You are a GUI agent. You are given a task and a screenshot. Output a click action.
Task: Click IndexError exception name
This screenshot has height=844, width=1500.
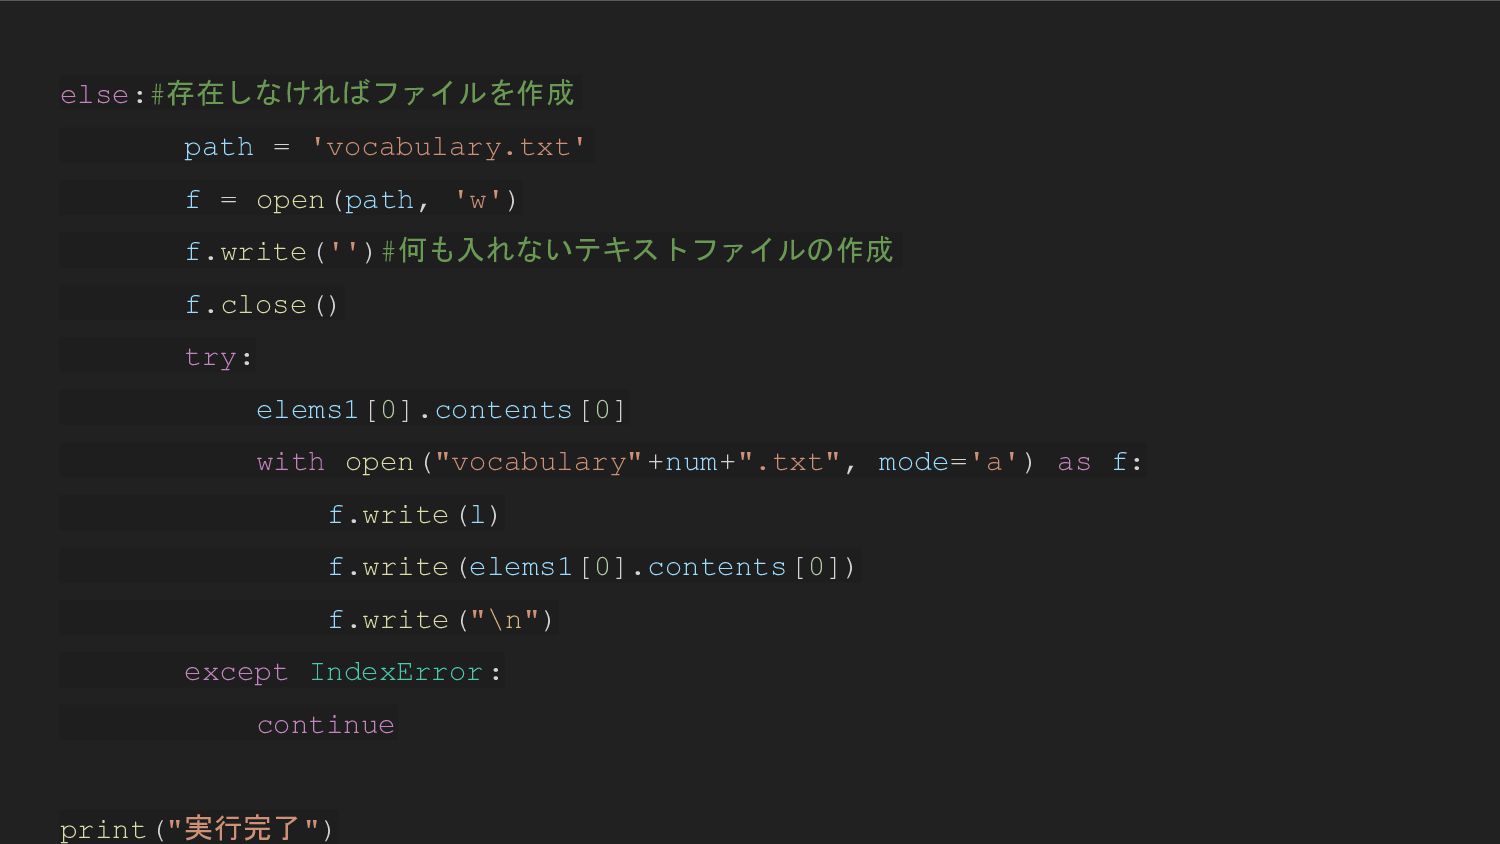[396, 672]
